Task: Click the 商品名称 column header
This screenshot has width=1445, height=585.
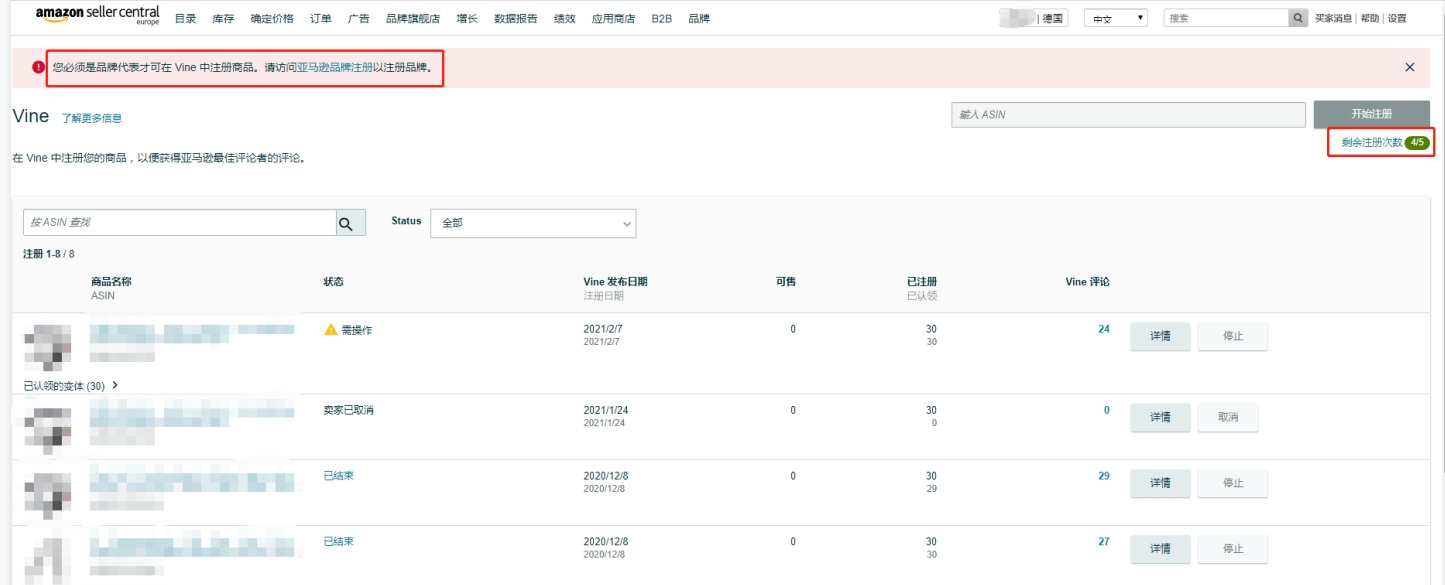Action: tap(111, 282)
